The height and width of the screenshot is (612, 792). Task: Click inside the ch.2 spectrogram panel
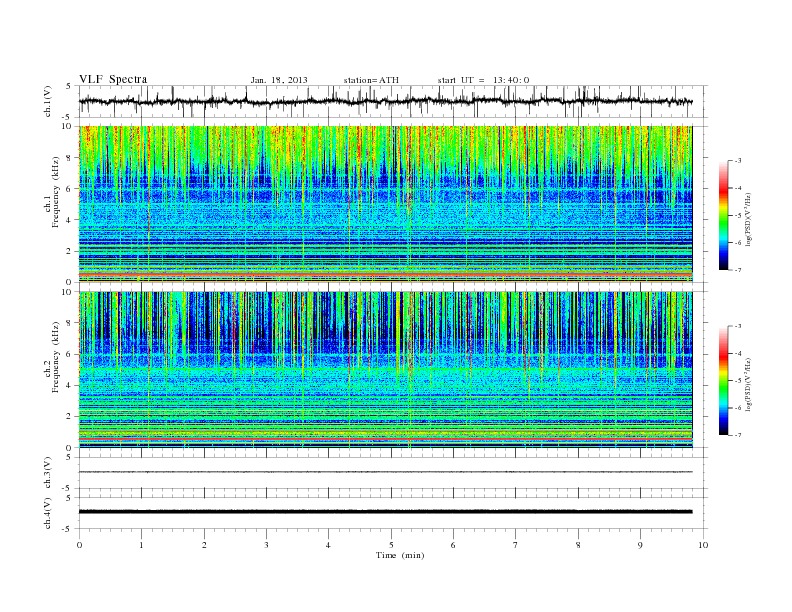(x=385, y=370)
